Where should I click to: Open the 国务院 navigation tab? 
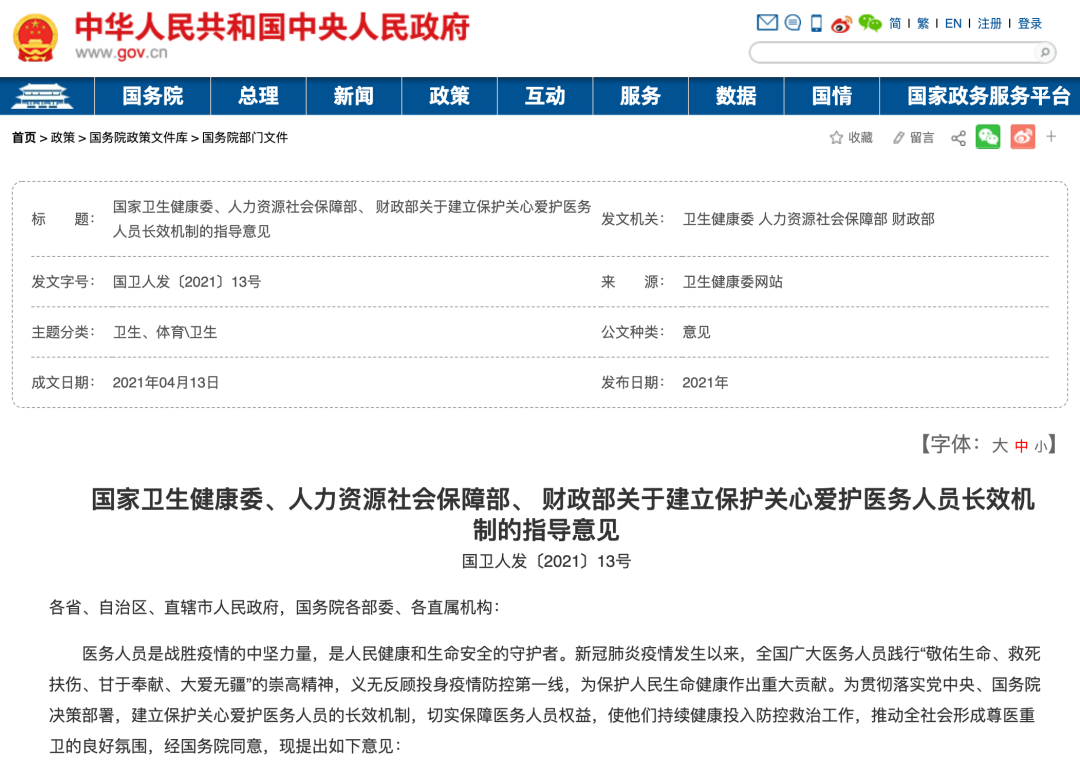[x=153, y=96]
